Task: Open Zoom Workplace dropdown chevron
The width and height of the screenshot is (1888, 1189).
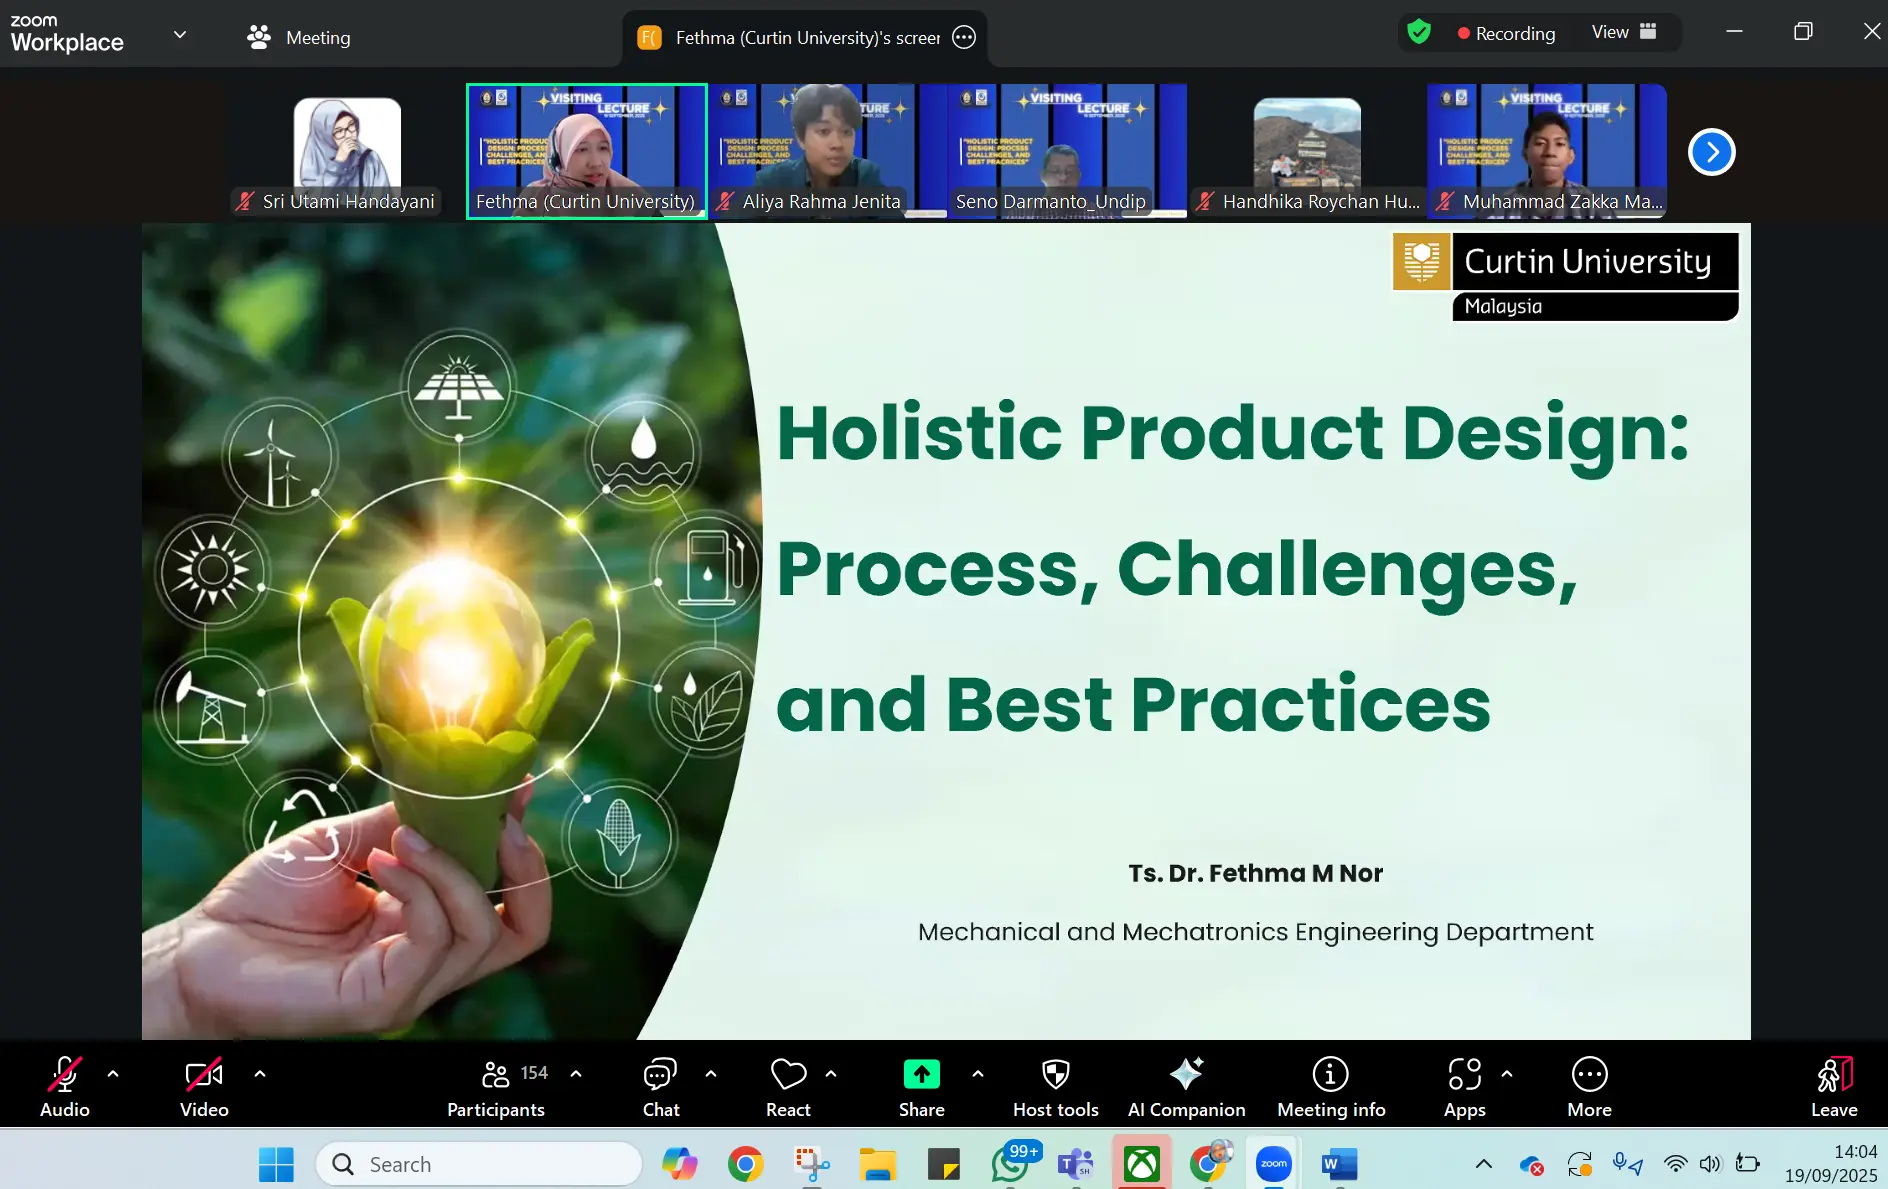Action: pos(180,35)
